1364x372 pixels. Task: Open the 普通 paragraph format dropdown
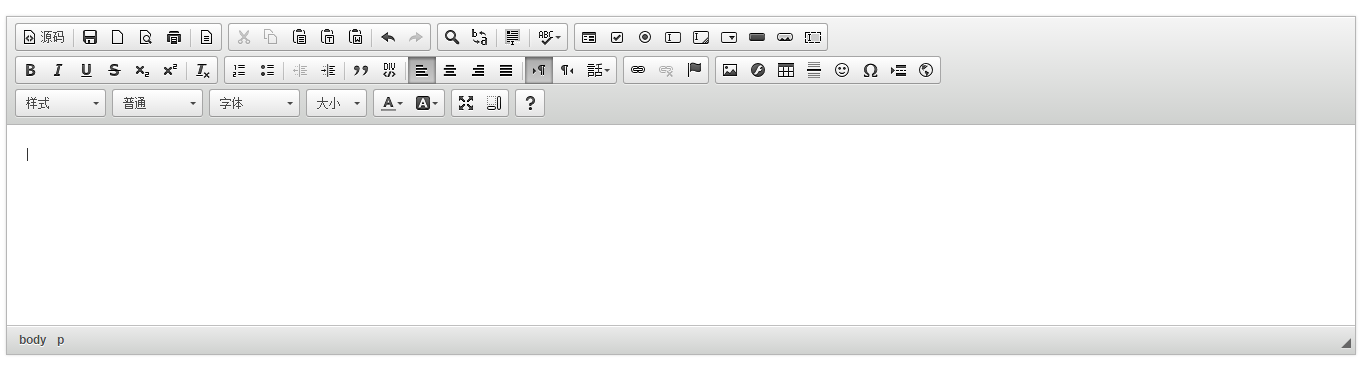click(158, 103)
